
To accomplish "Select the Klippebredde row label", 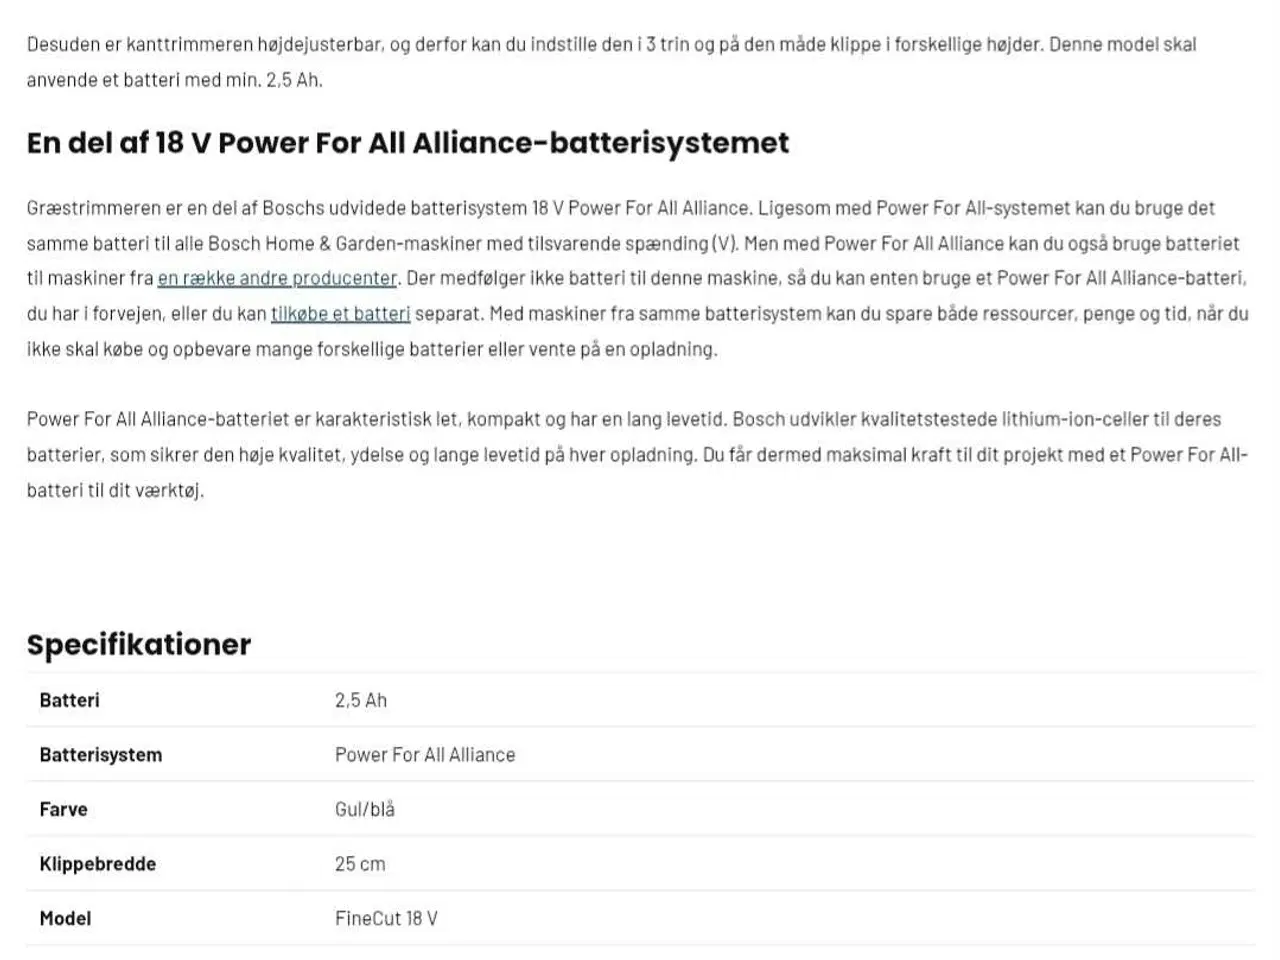I will point(97,864).
